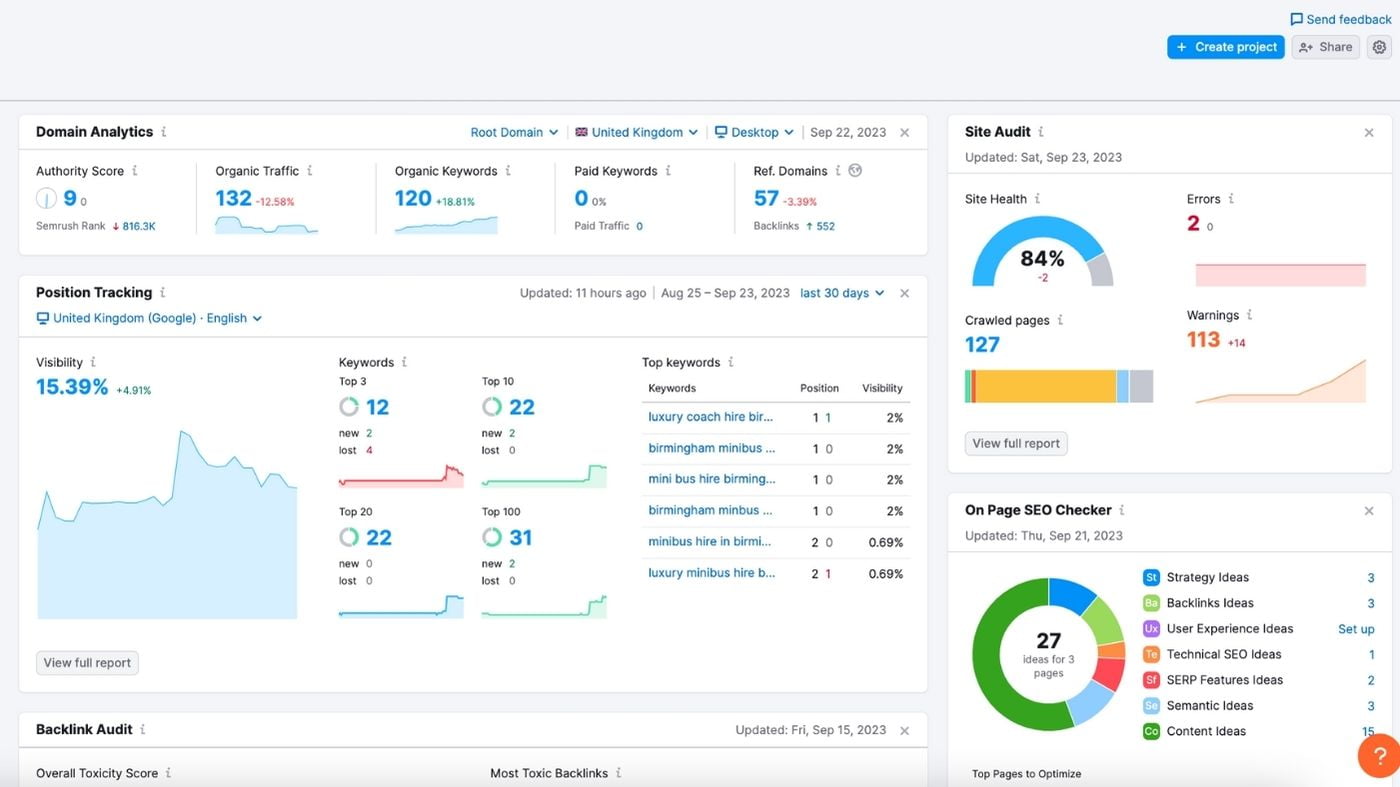Screen dimensions: 1400x787
Task: Click info icon beside Backlink Audit title
Action: [x=143, y=730]
